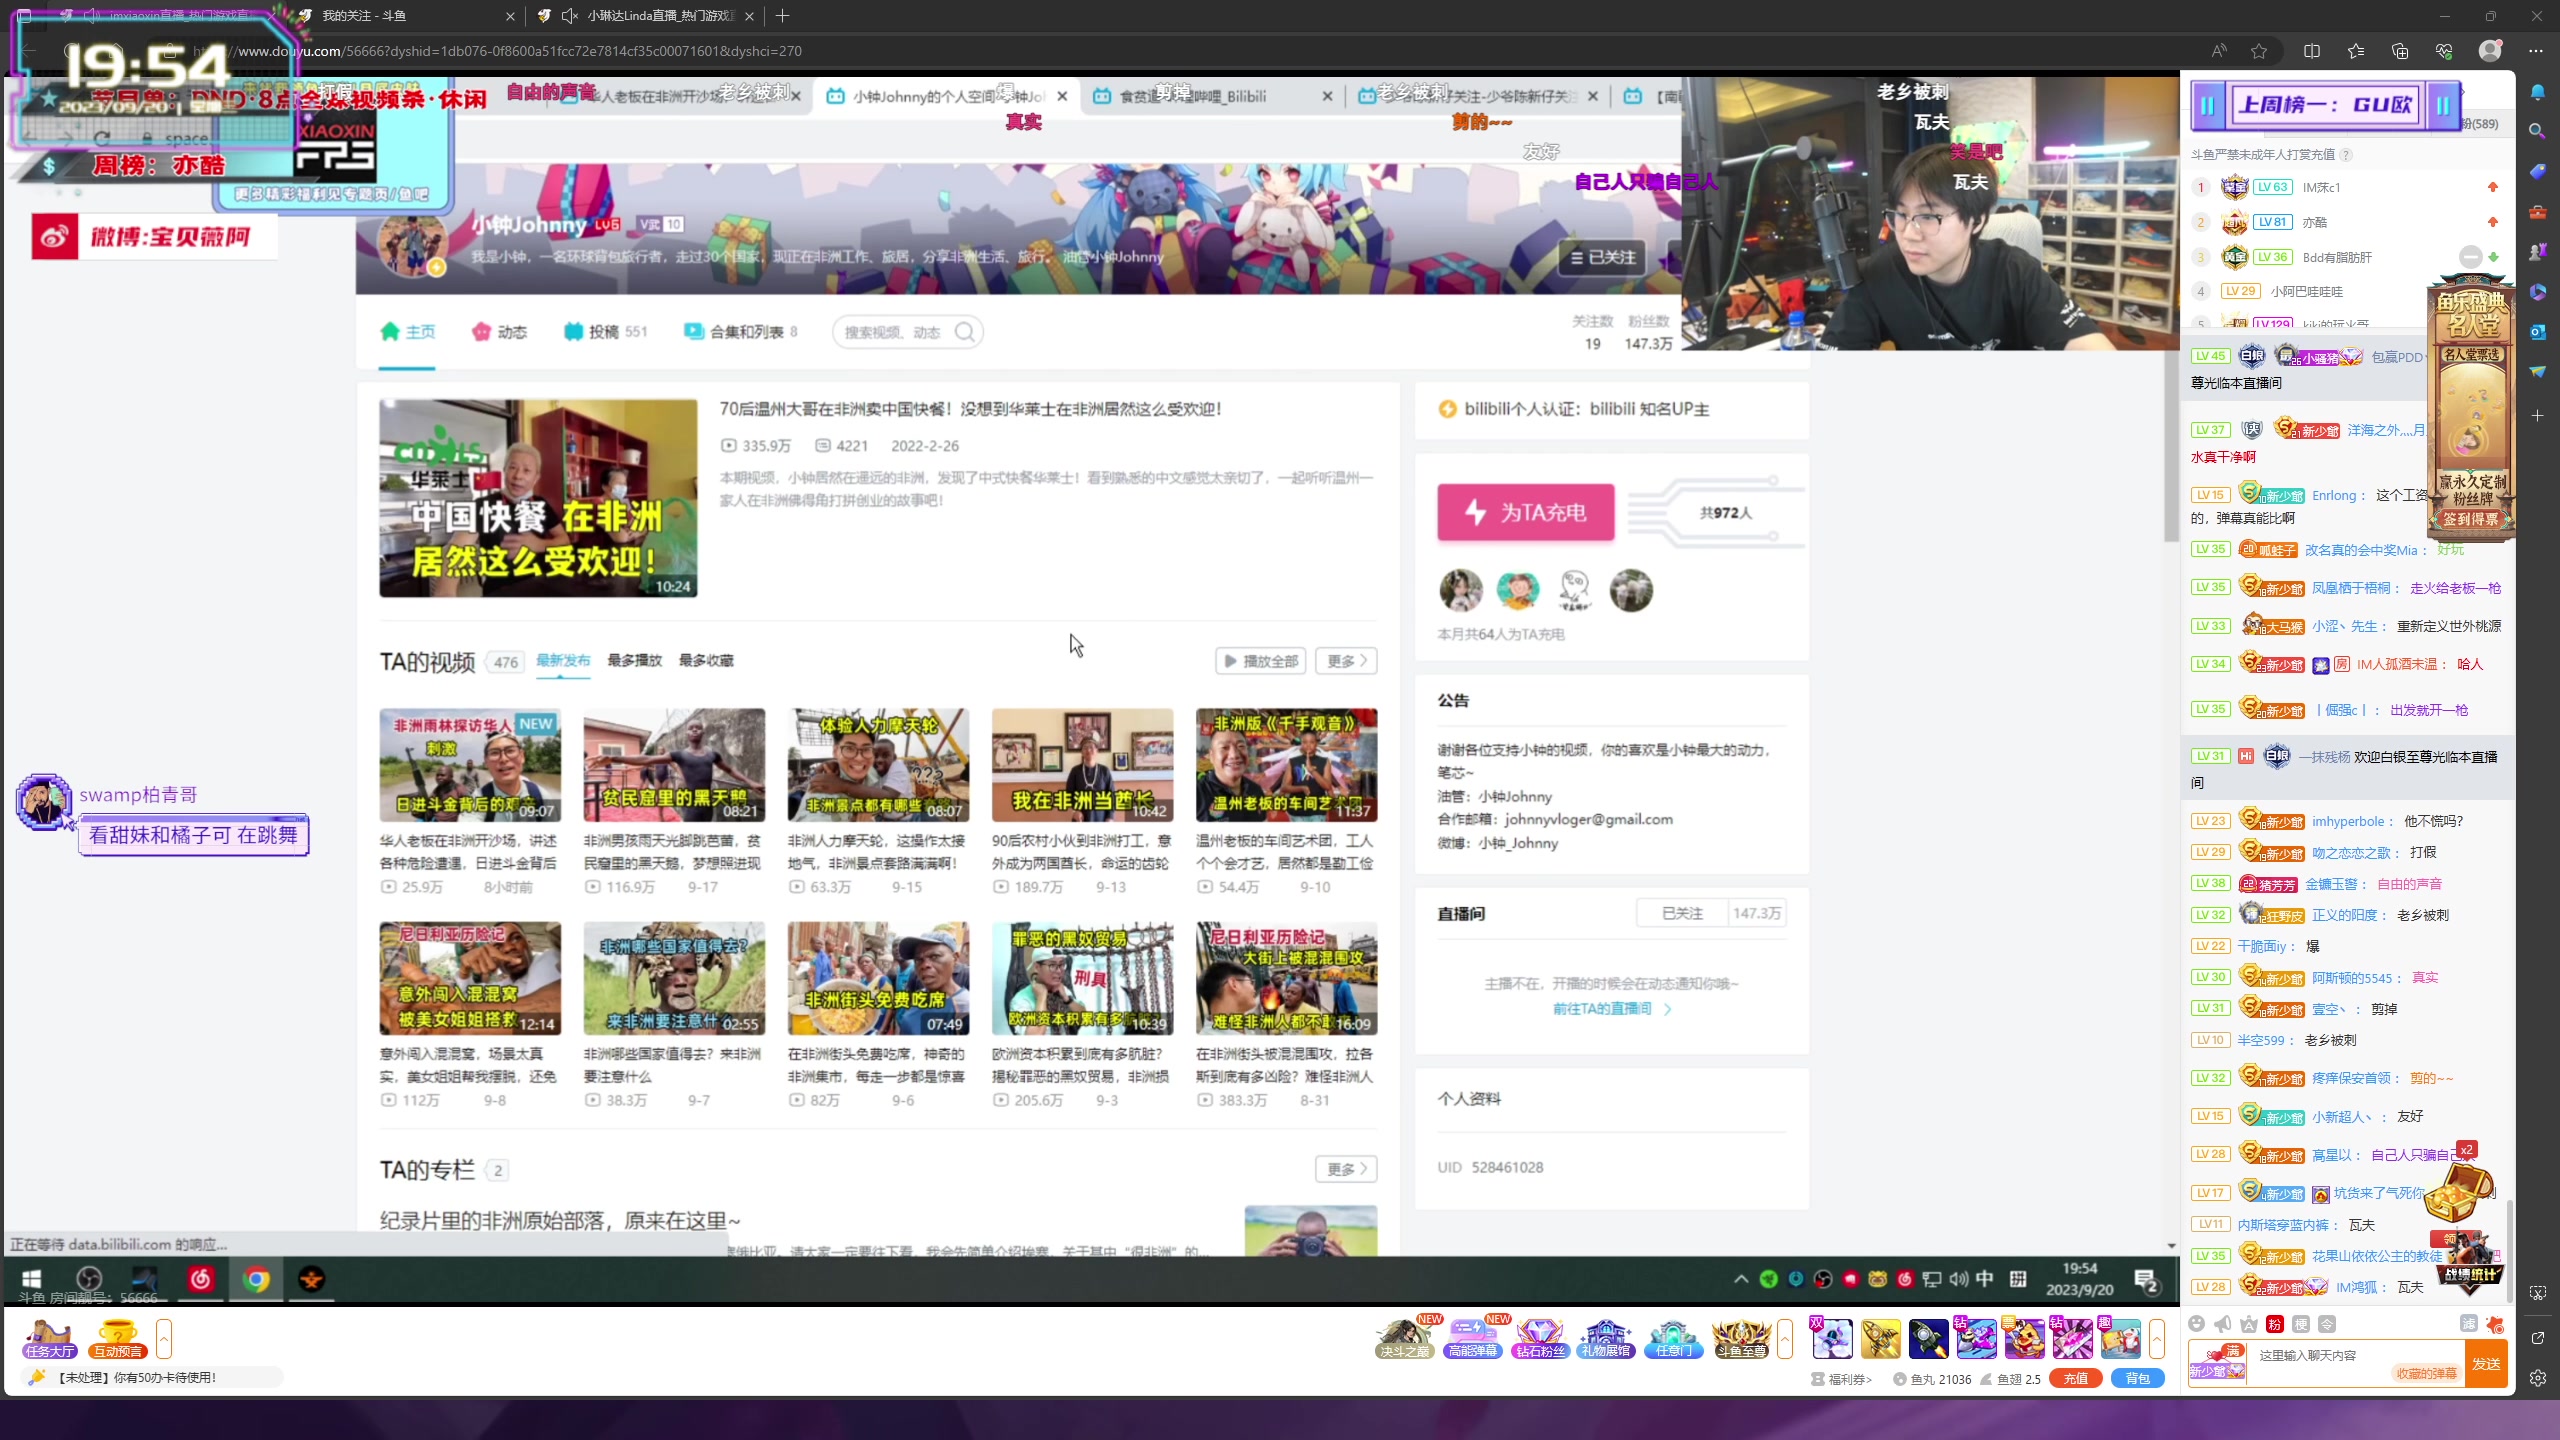Viewport: 2560px width, 1440px height.
Task: Open the 任意门 gift panel icon
Action: point(1673,1337)
